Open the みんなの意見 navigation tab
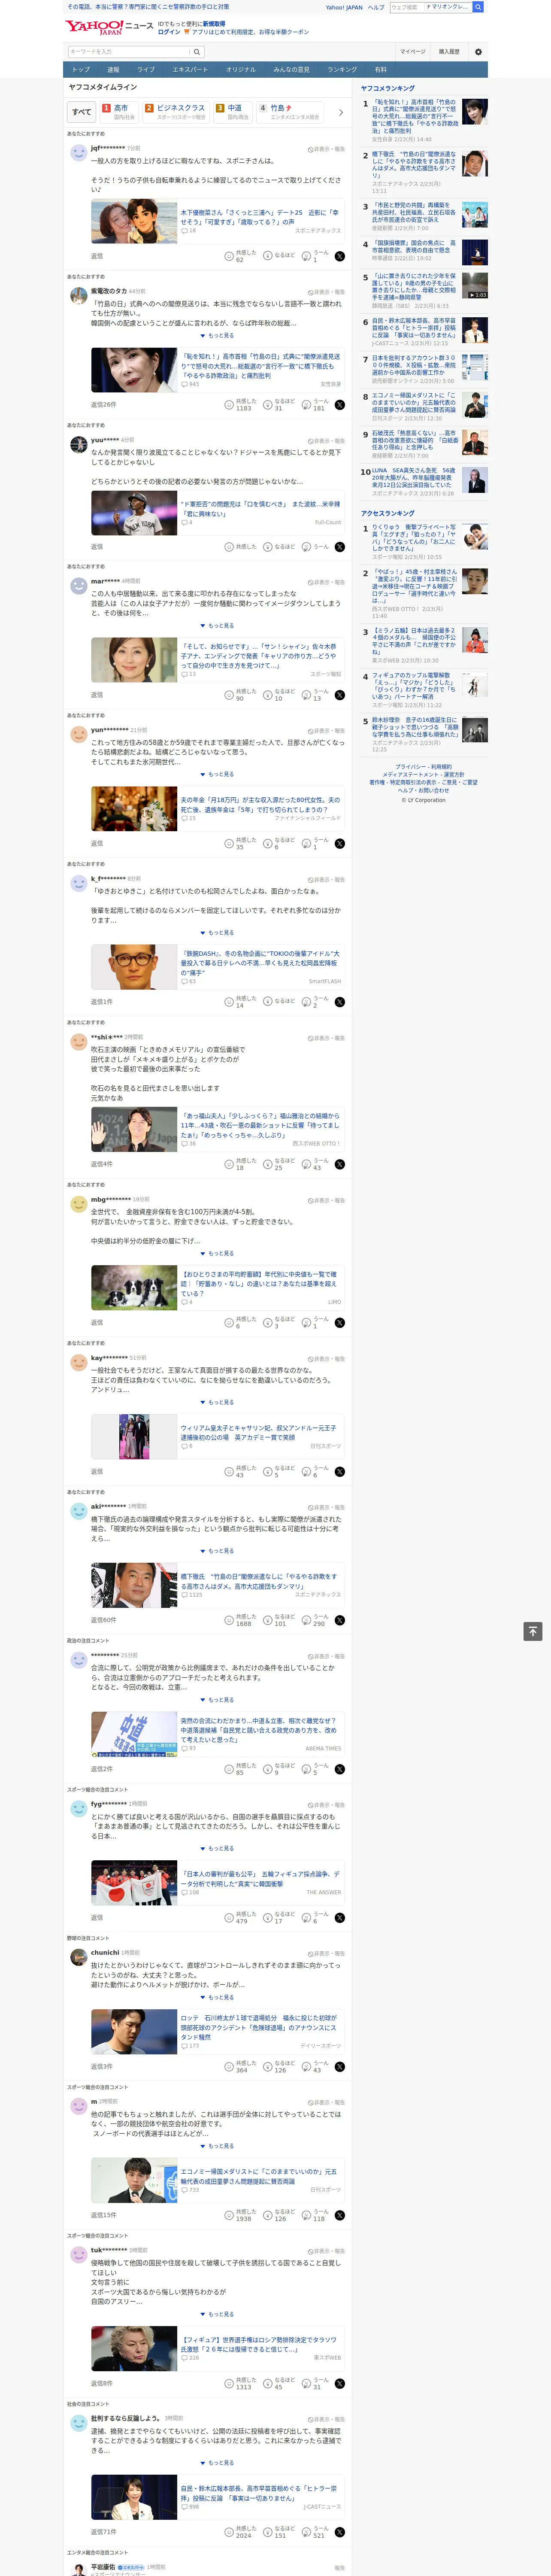The height and width of the screenshot is (2576, 551). (x=291, y=70)
